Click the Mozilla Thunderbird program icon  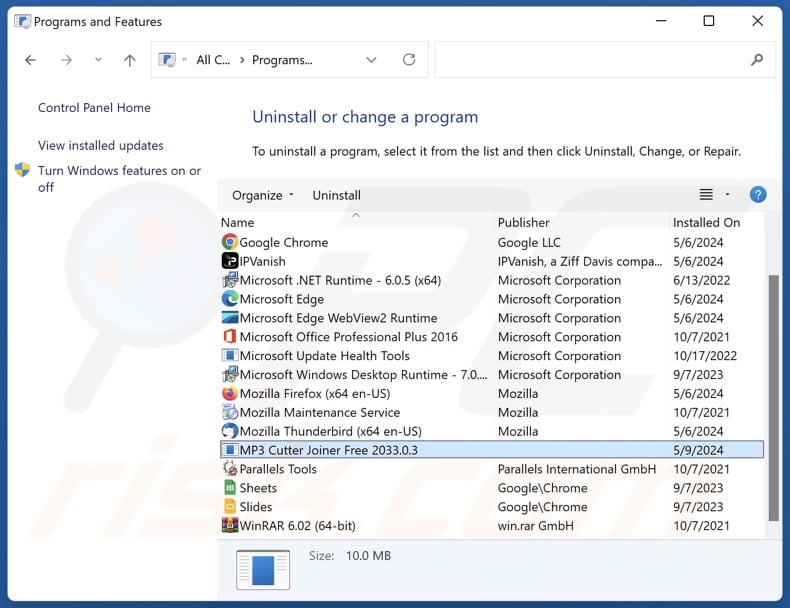click(x=230, y=431)
